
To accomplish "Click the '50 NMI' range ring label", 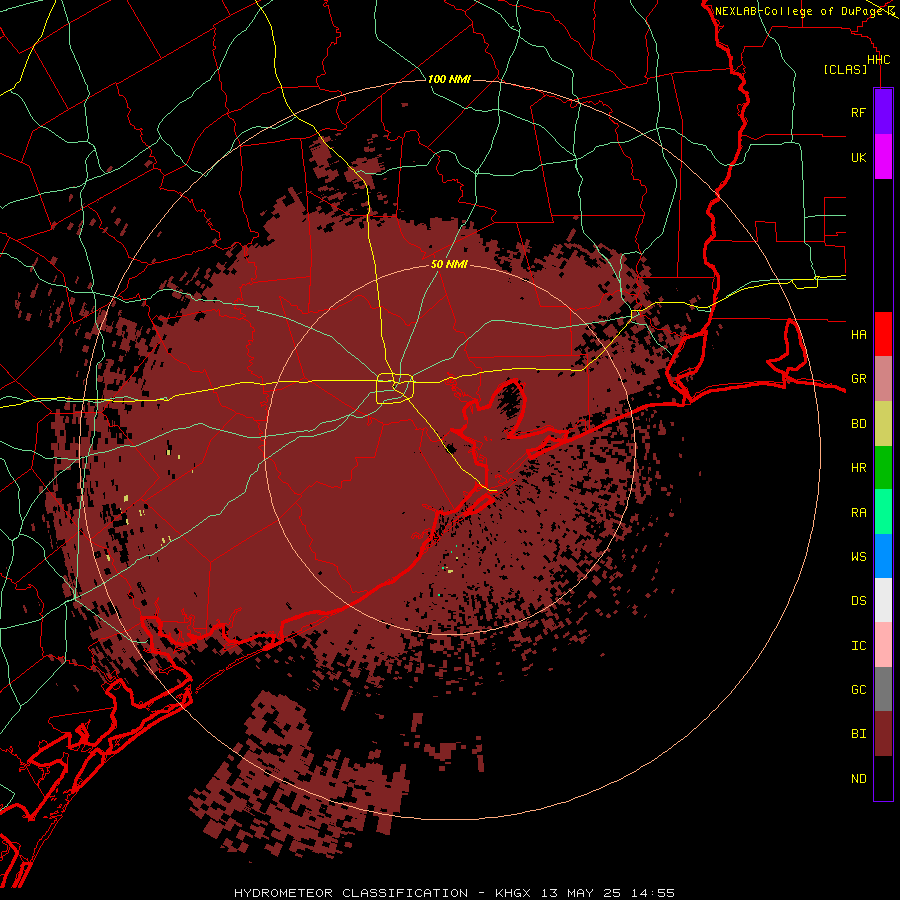I will [x=449, y=264].
